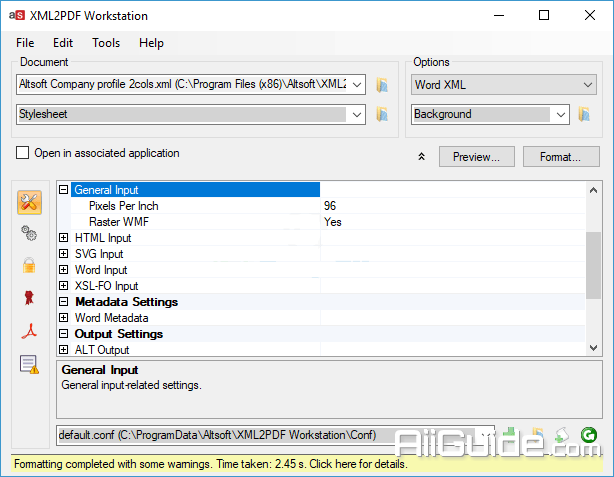Image resolution: width=614 pixels, height=477 pixels.
Task: Open the padlock security settings tab
Action: (x=30, y=265)
